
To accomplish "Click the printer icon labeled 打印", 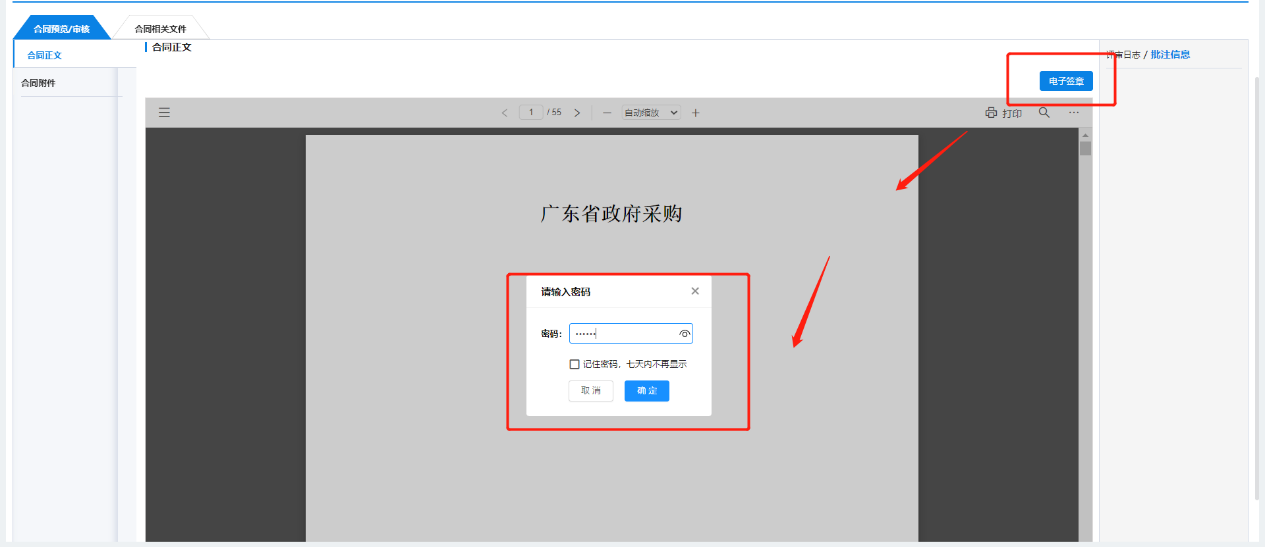I will pos(1003,113).
